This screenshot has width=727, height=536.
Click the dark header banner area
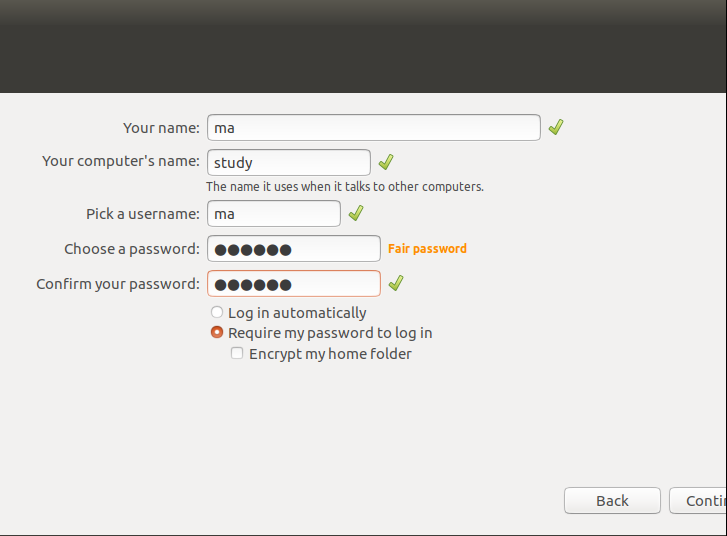(363, 46)
